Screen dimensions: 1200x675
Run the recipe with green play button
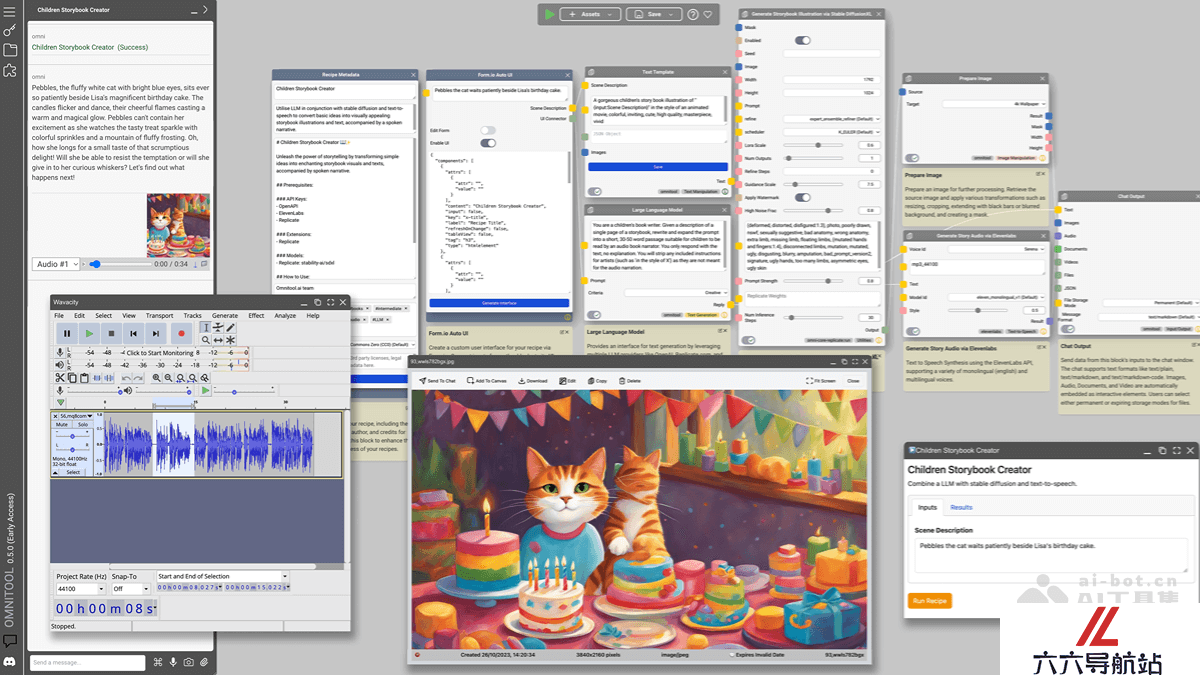[x=549, y=14]
